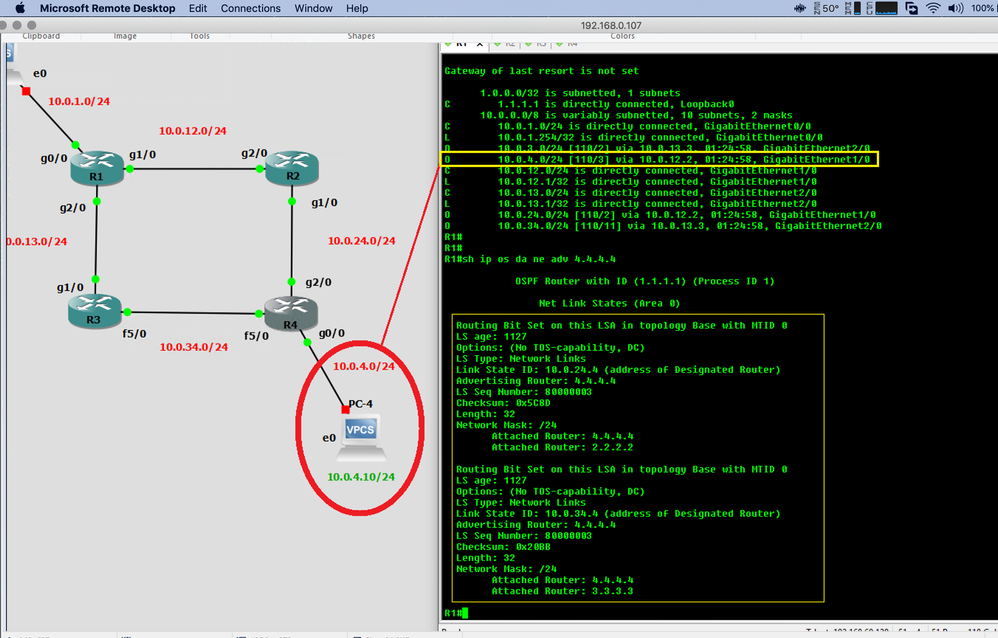Click the 'sh ip os da ne adv 4.4.4.4' command

pyautogui.click(x=539, y=259)
